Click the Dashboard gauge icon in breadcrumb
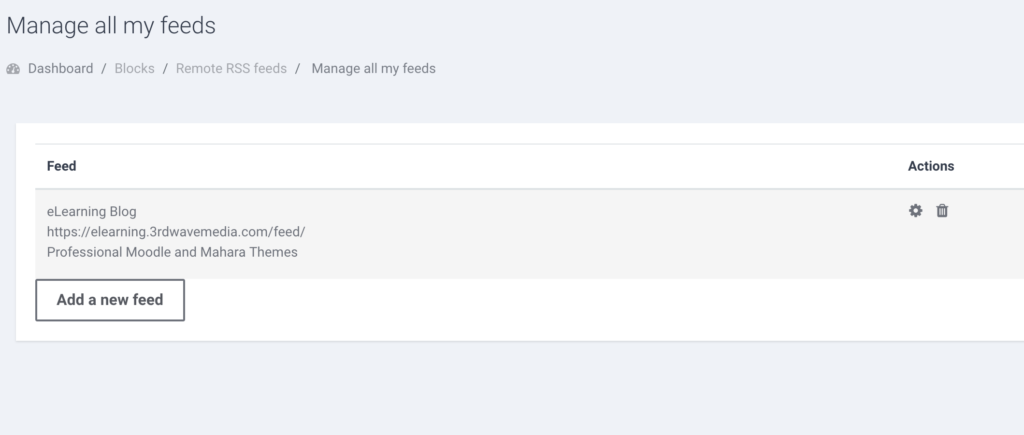 (13, 69)
